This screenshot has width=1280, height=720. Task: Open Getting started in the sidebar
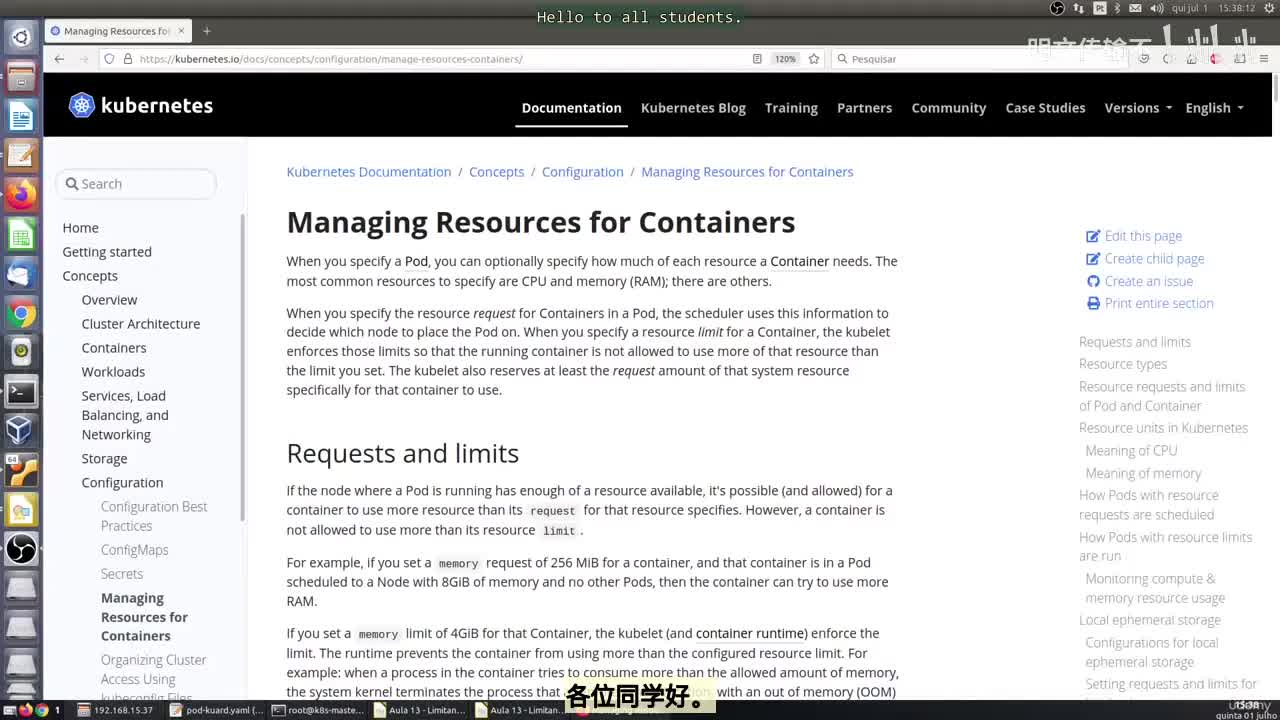click(107, 252)
